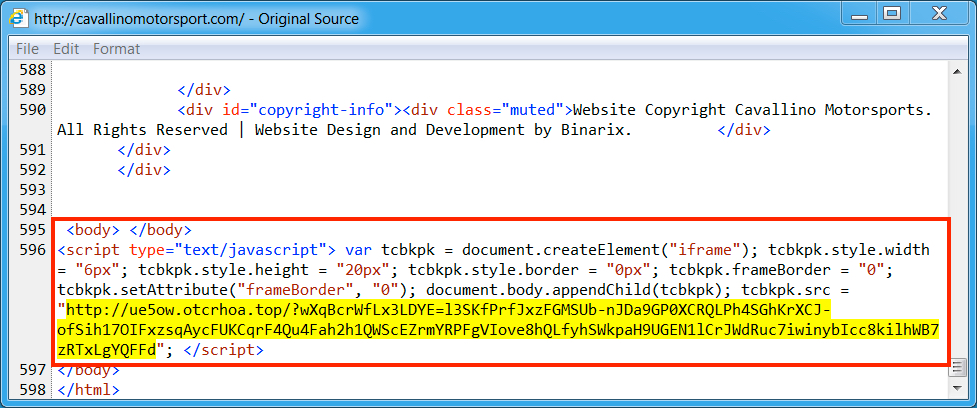This screenshot has height=408, width=977.
Task: Click line number 588
Action: [x=33, y=70]
